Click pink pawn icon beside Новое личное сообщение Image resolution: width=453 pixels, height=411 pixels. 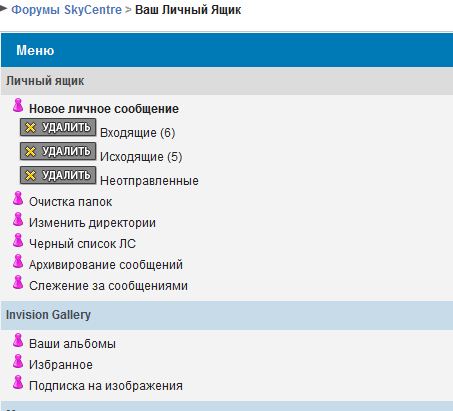tap(18, 105)
